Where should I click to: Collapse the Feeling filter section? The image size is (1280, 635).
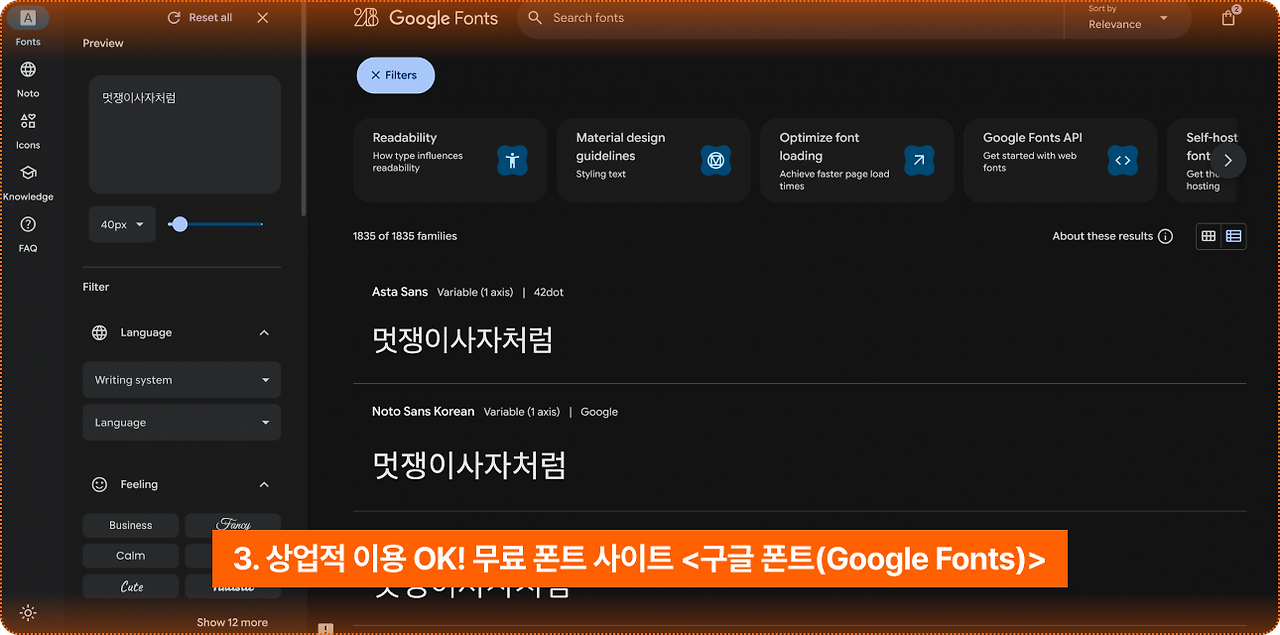264,484
